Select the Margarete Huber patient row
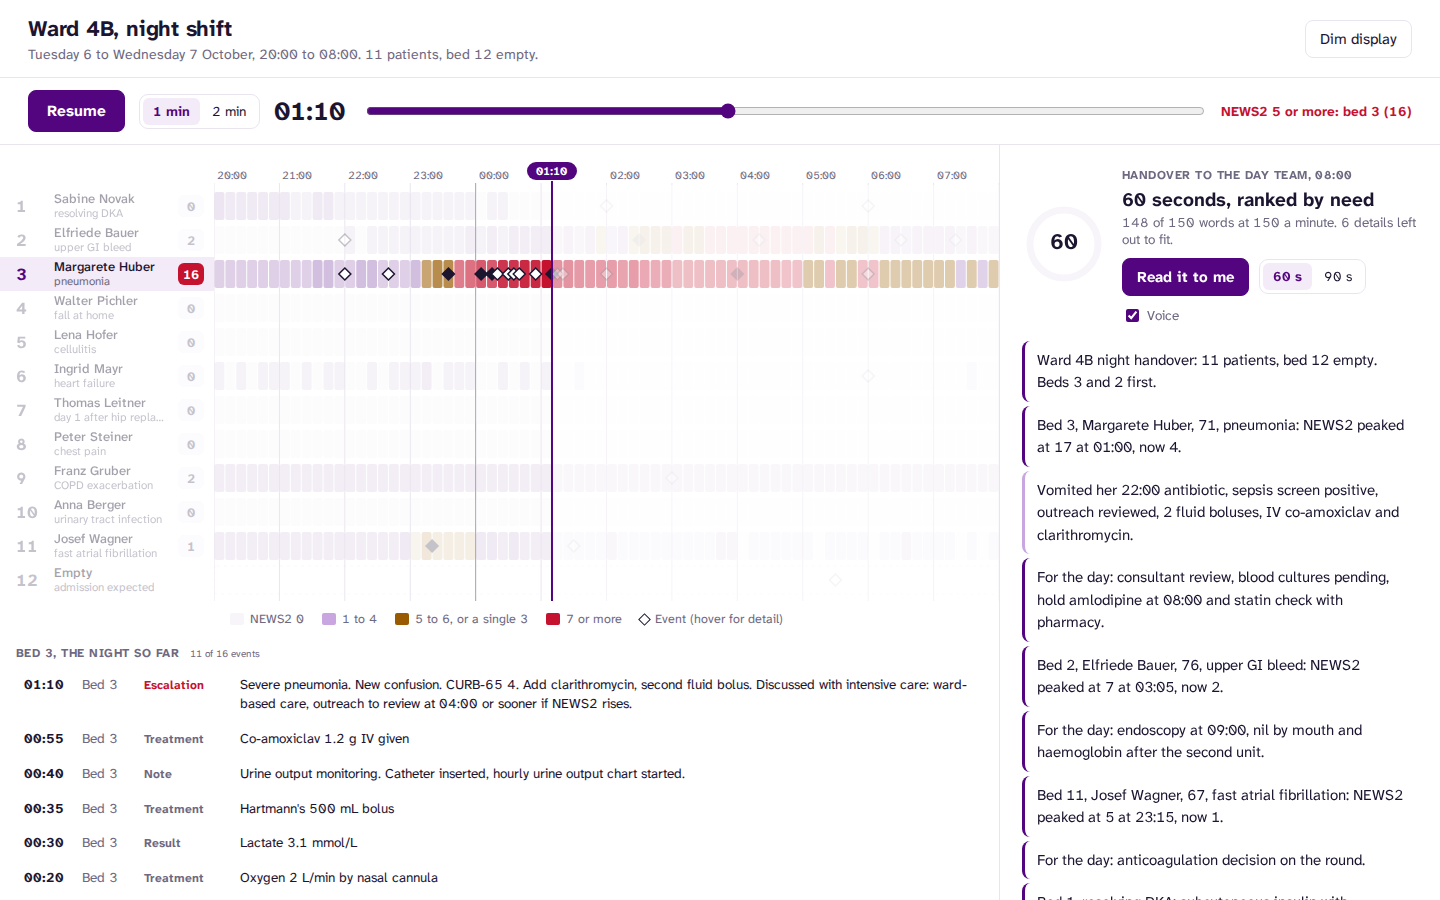The width and height of the screenshot is (1440, 900). (x=107, y=274)
